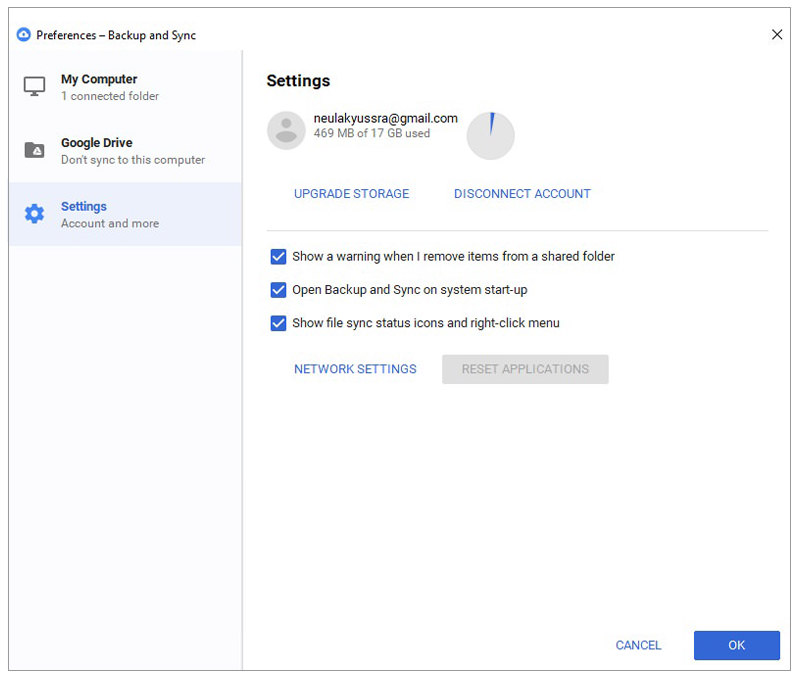Close the Preferences window

pyautogui.click(x=777, y=35)
